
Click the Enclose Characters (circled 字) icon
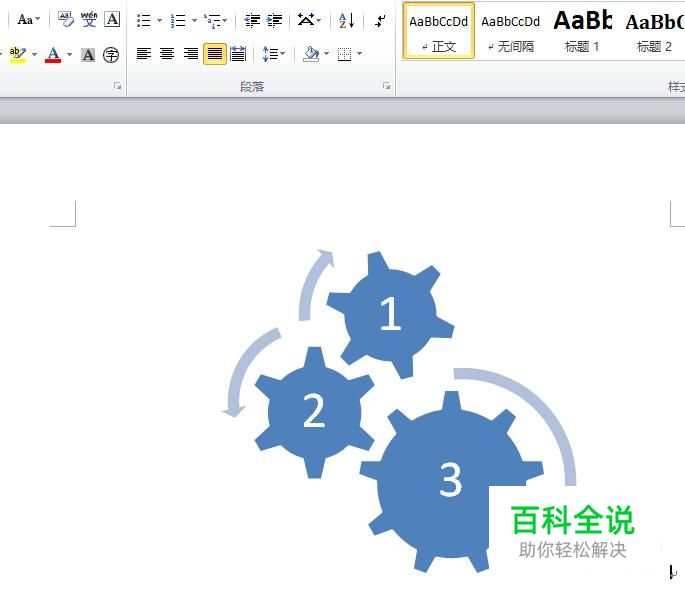[111, 55]
